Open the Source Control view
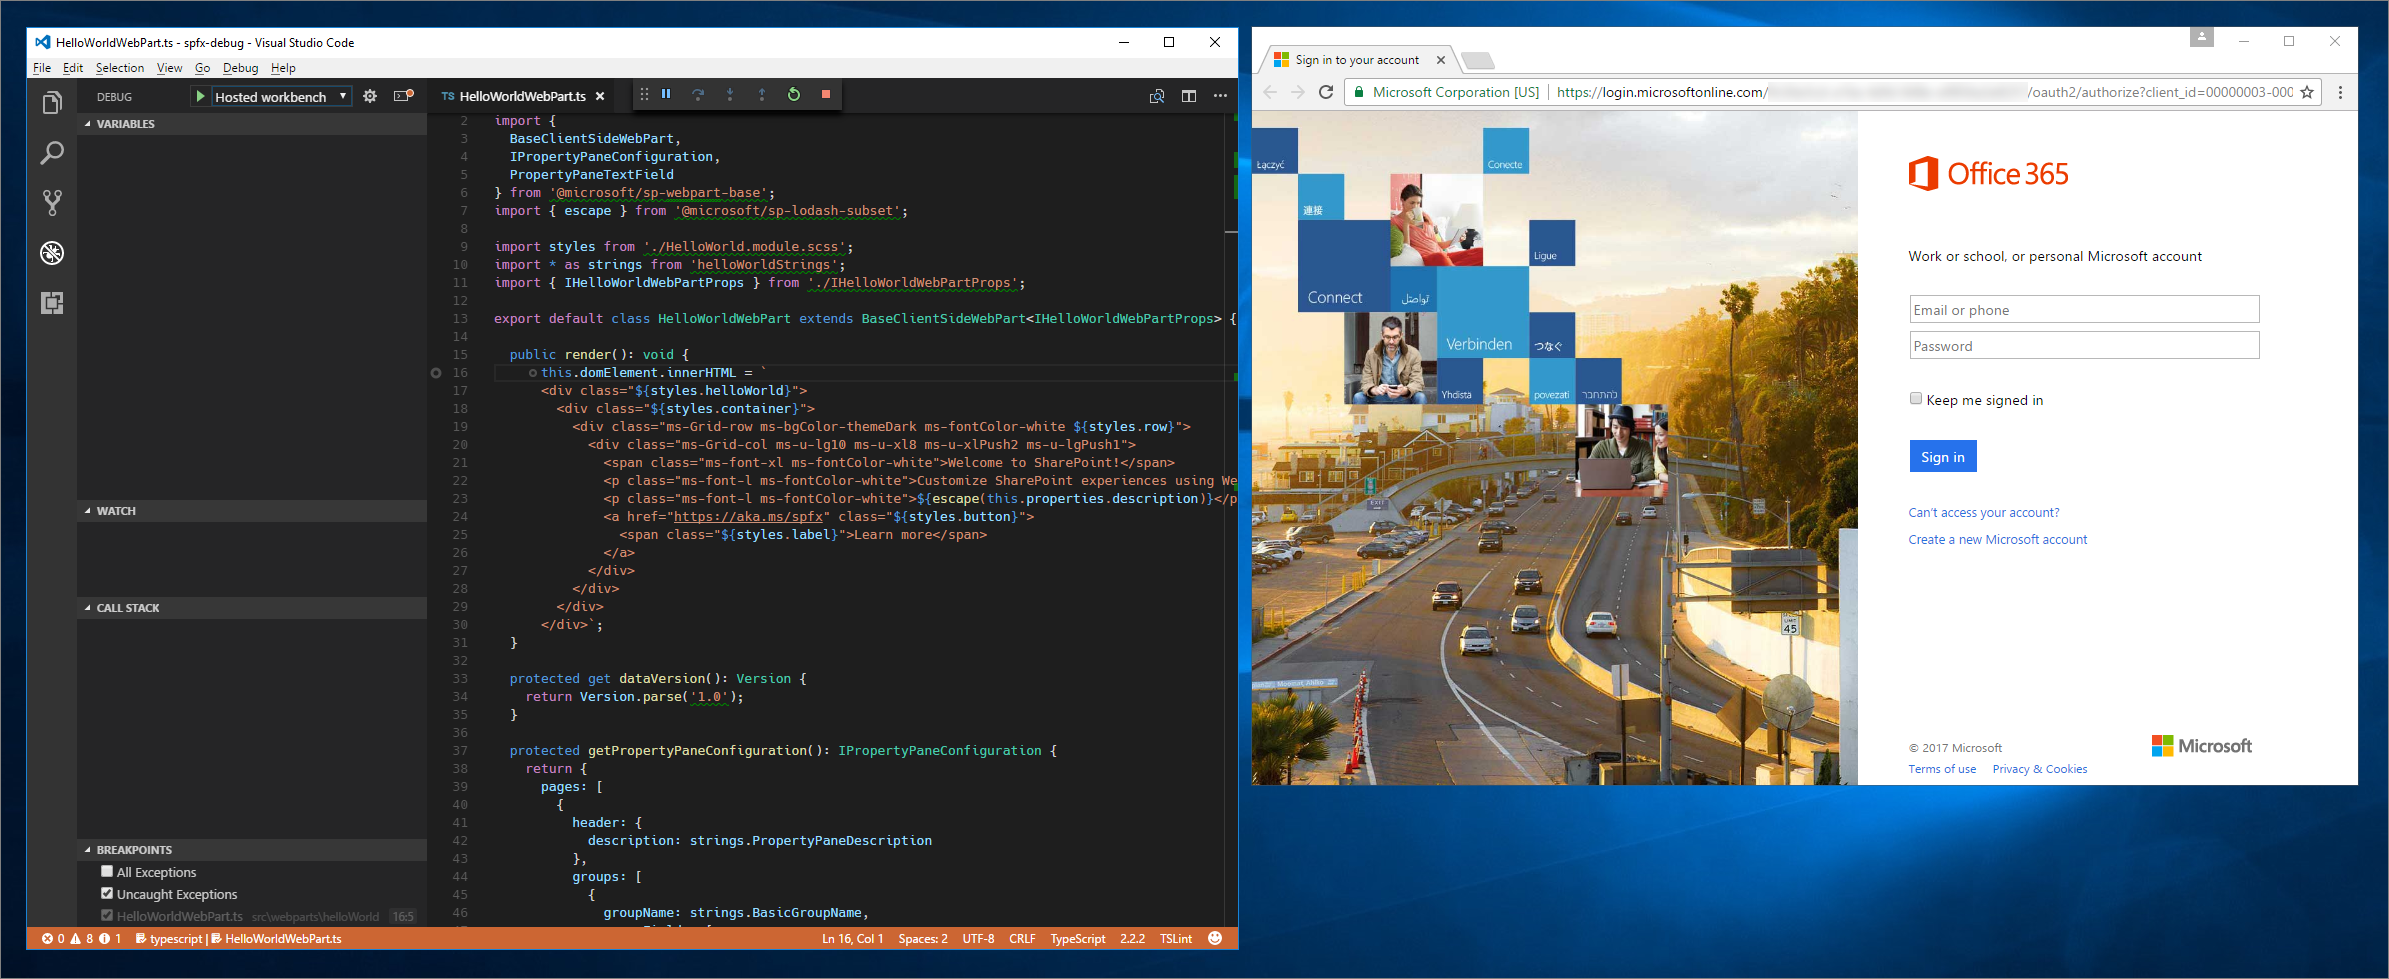 tap(51, 202)
